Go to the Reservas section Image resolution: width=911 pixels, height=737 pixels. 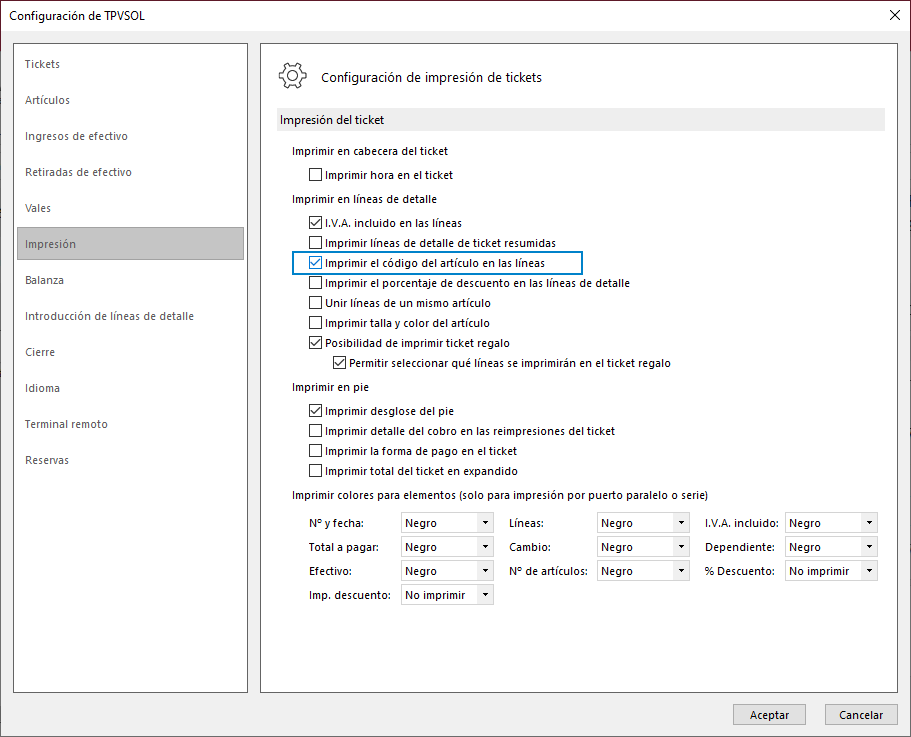click(x=47, y=460)
